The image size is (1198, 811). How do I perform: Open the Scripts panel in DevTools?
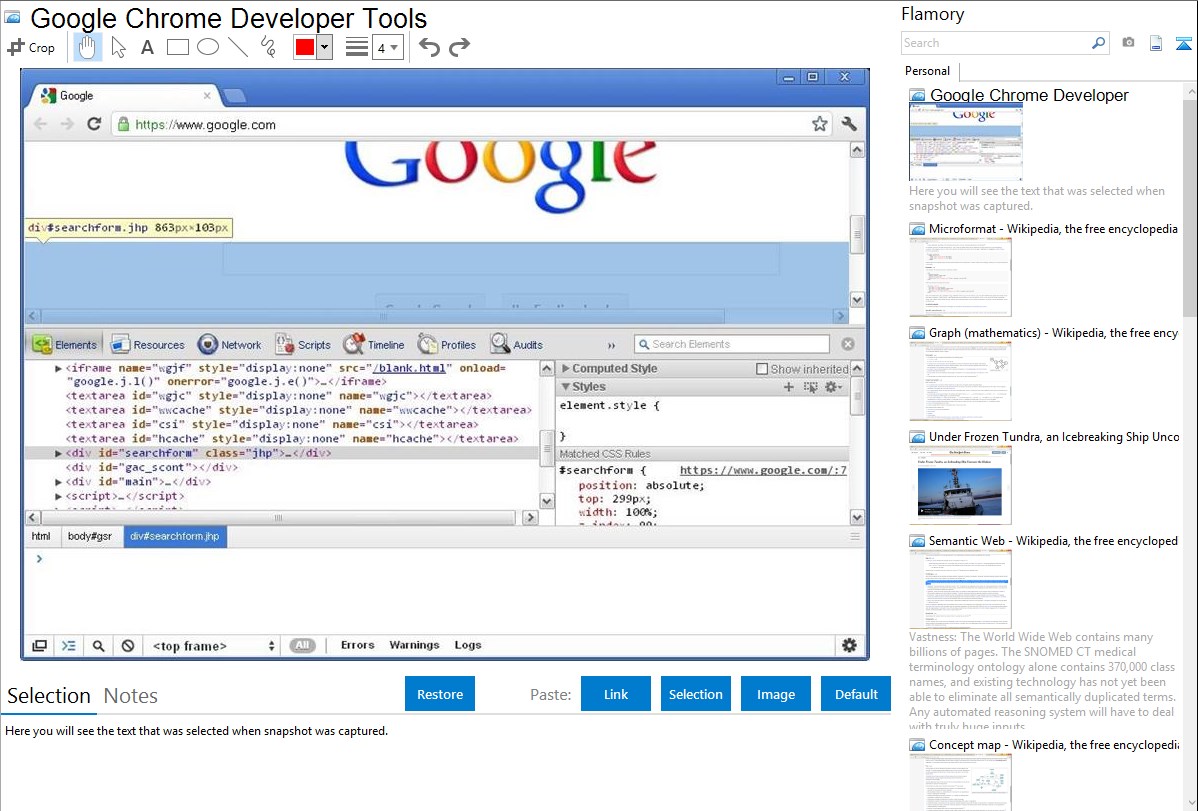(303, 345)
